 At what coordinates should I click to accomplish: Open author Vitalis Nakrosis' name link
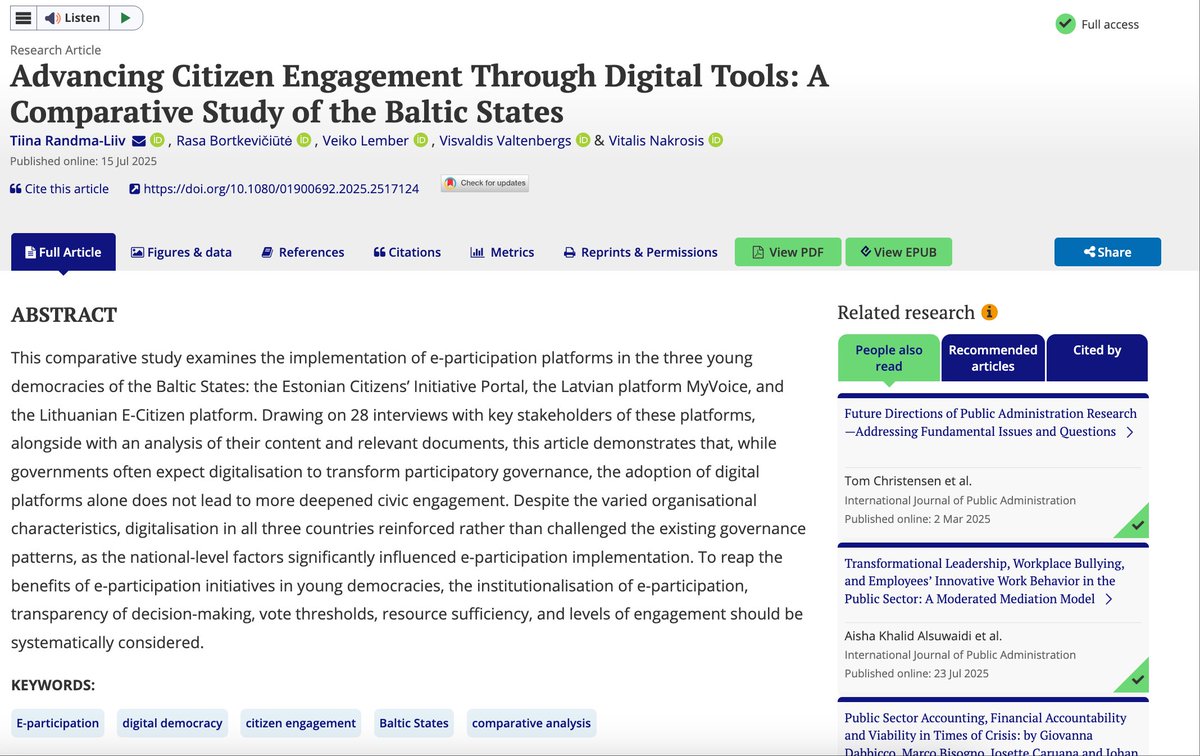656,141
